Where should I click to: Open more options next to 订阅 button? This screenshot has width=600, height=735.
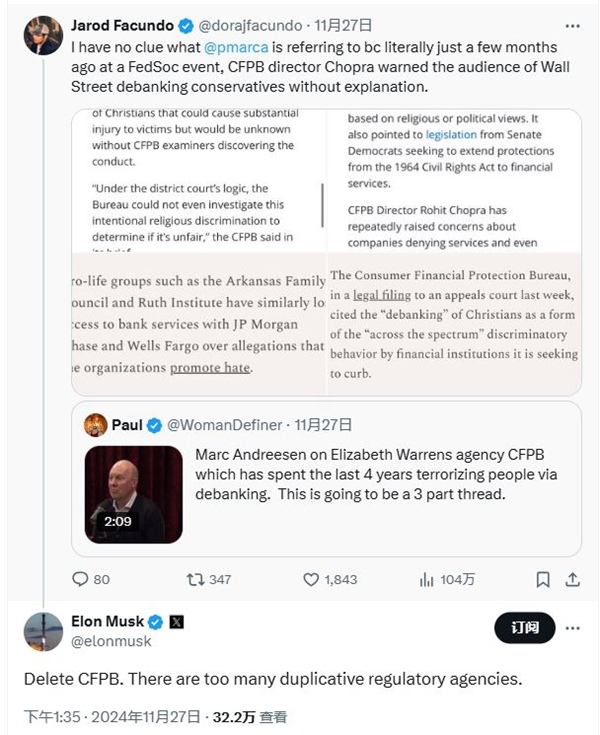(x=572, y=628)
